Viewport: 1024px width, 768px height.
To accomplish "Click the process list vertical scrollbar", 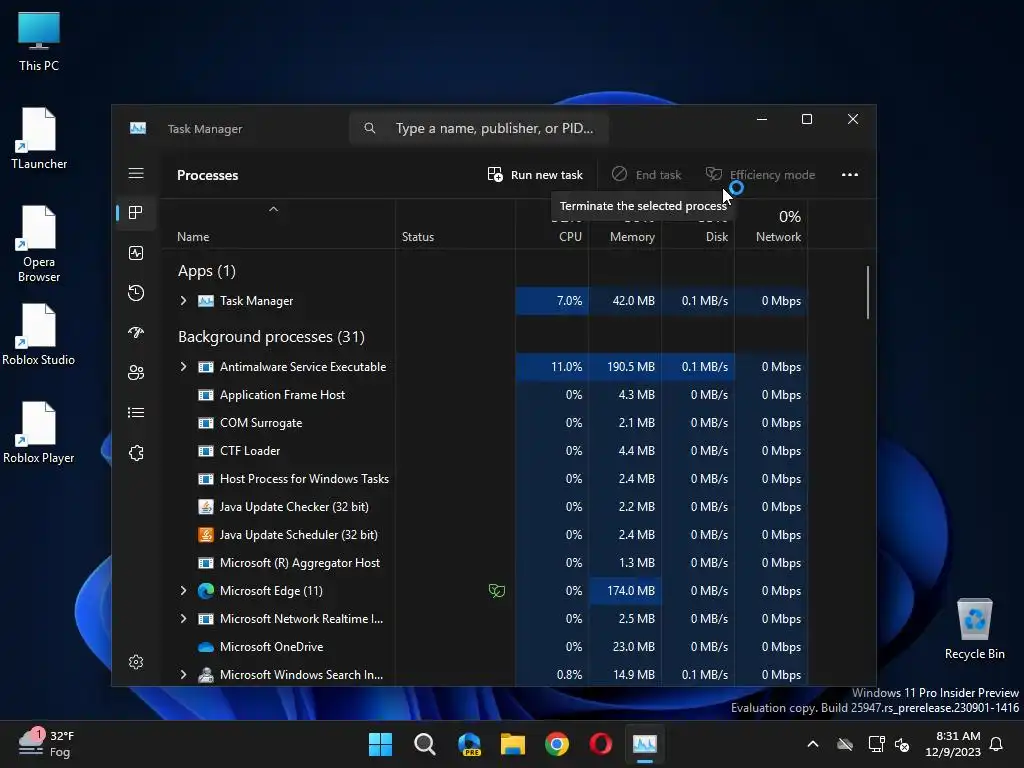I will pyautogui.click(x=868, y=292).
